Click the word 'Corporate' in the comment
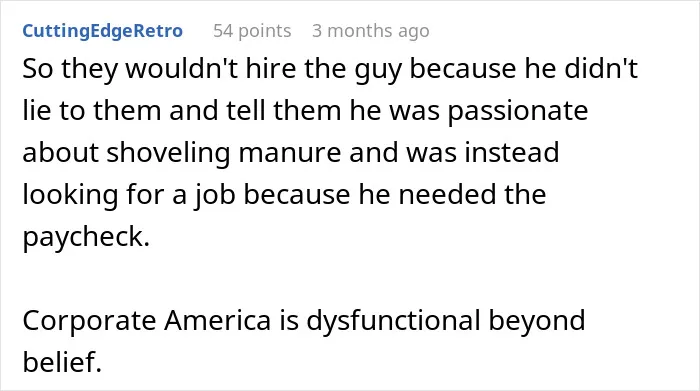 89,321
